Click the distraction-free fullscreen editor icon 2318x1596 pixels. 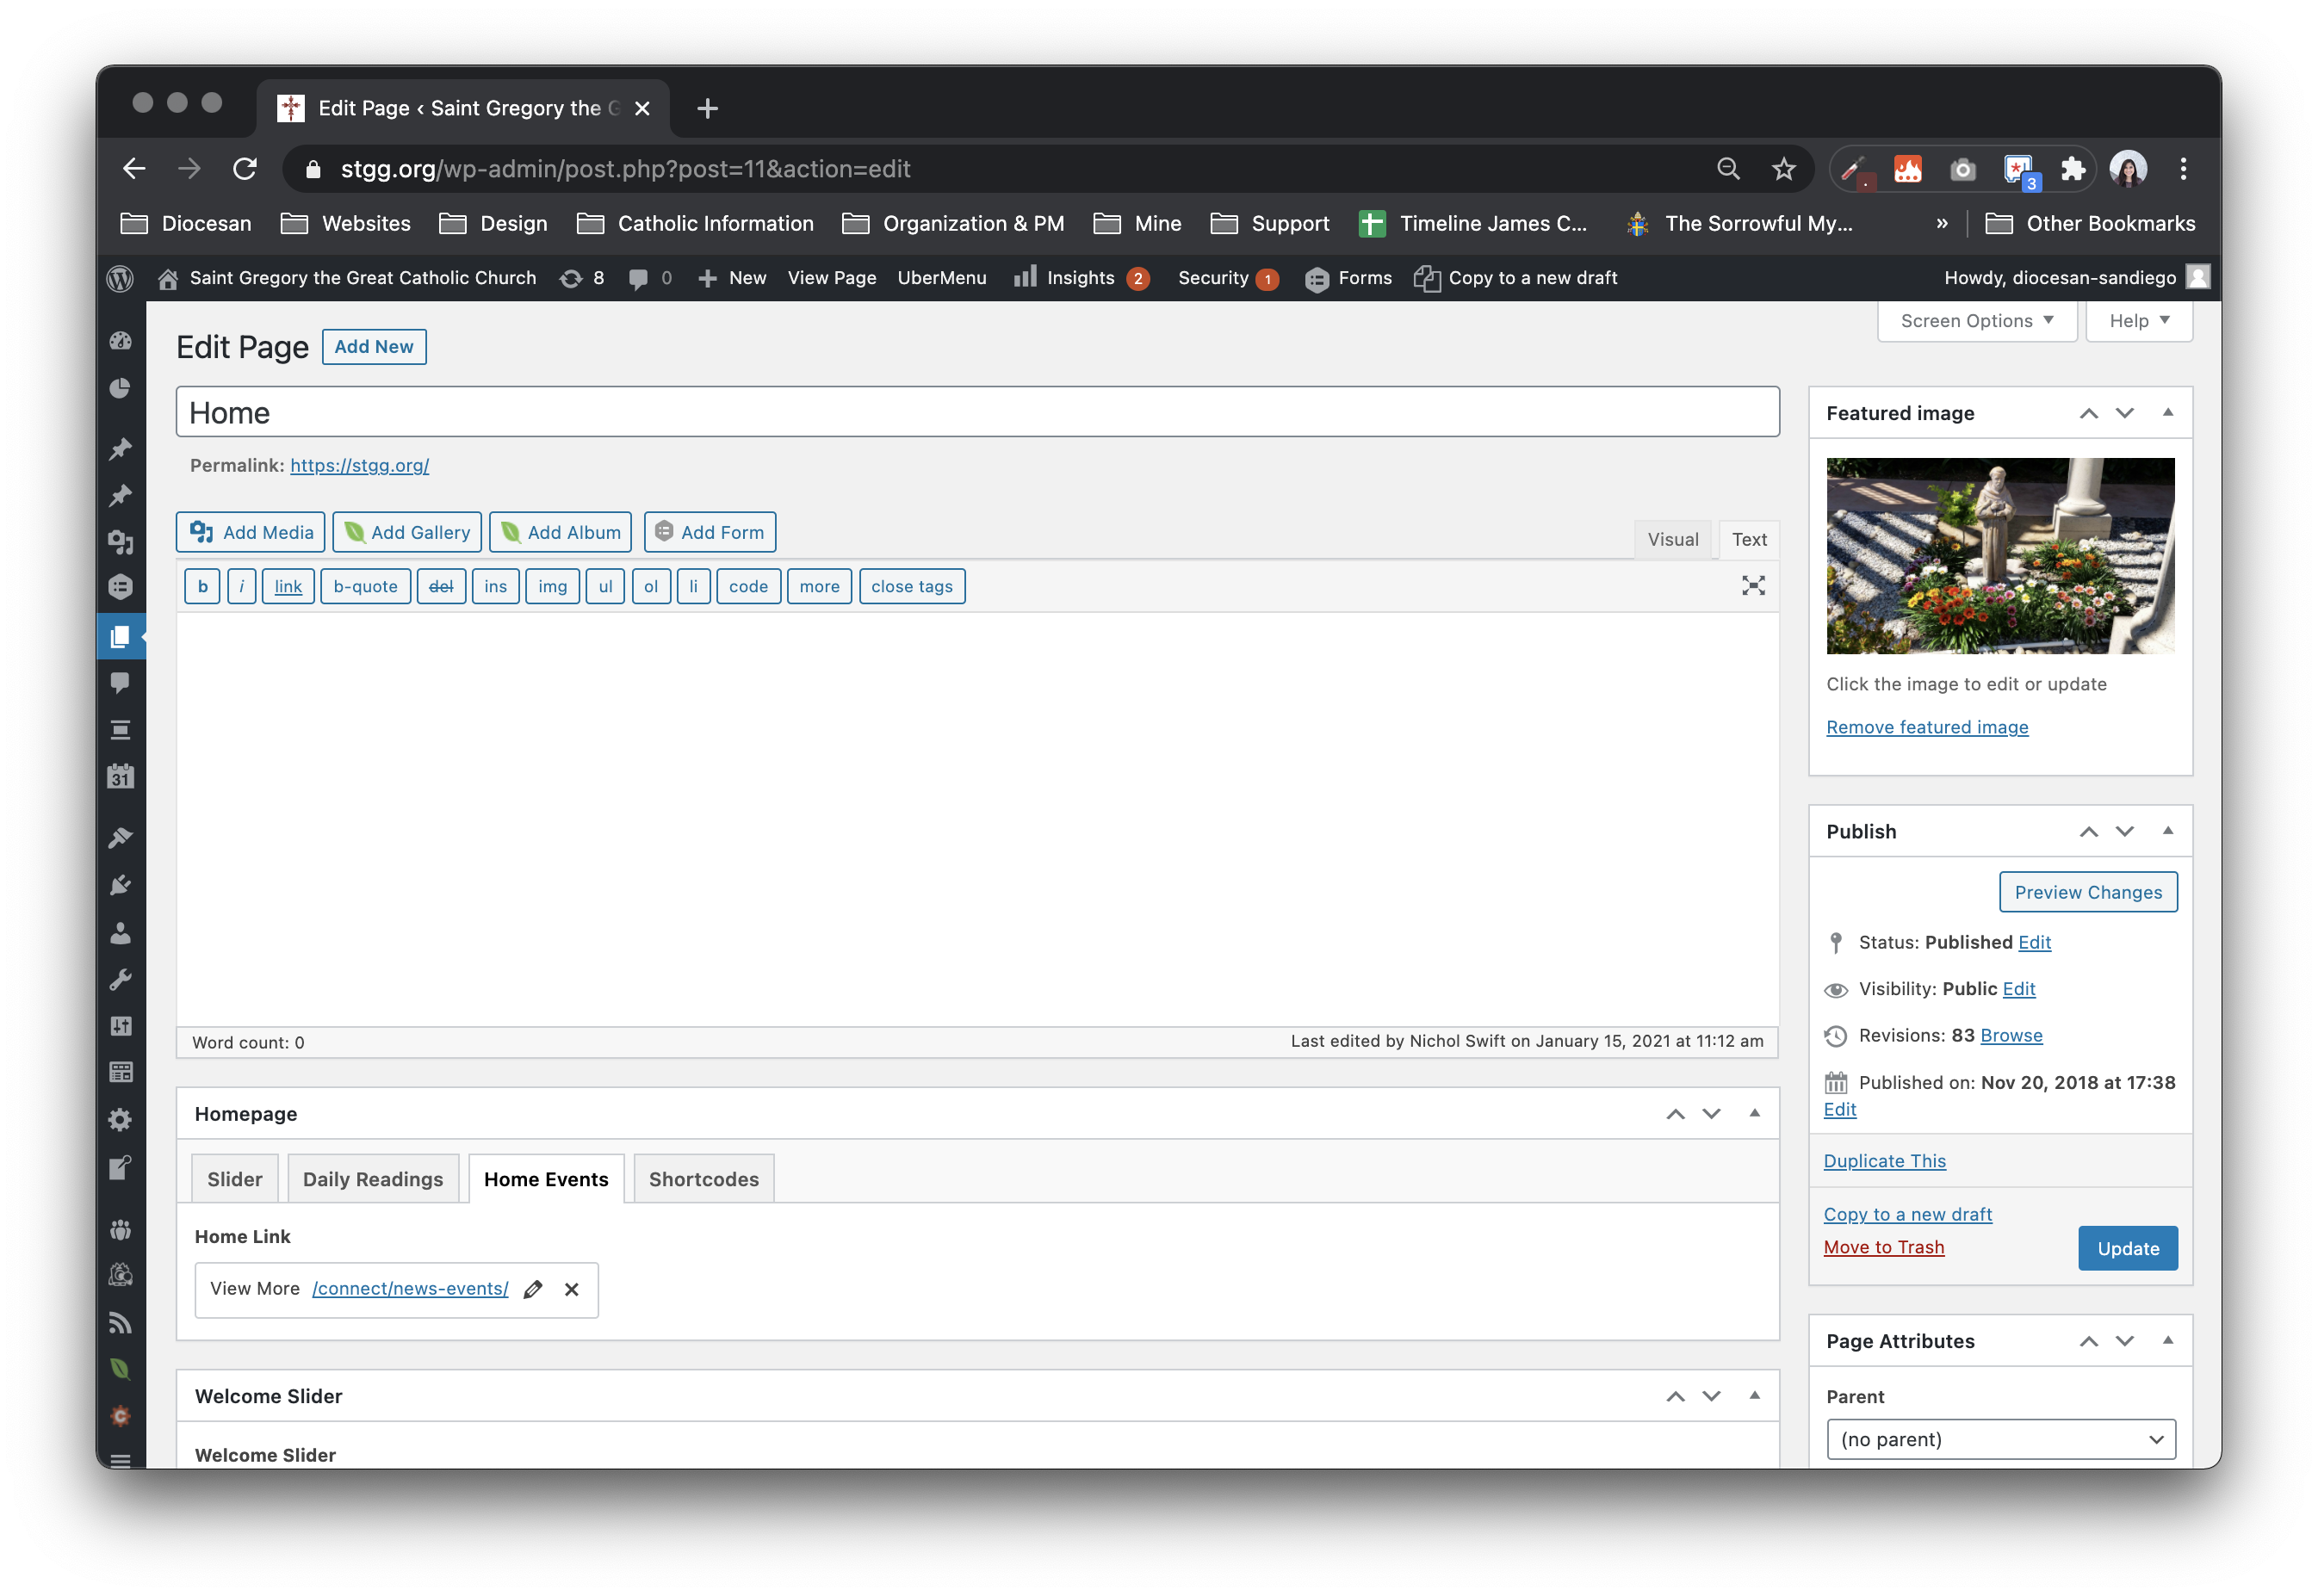pos(1752,585)
